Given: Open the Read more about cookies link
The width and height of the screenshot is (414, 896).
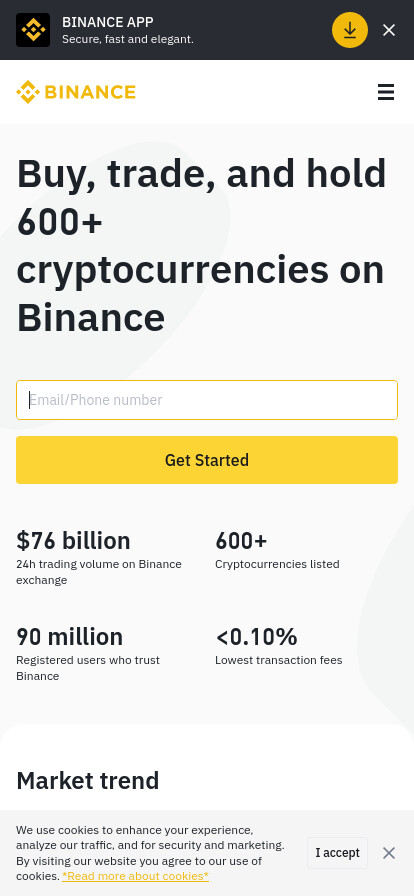Looking at the screenshot, I should (x=136, y=876).
